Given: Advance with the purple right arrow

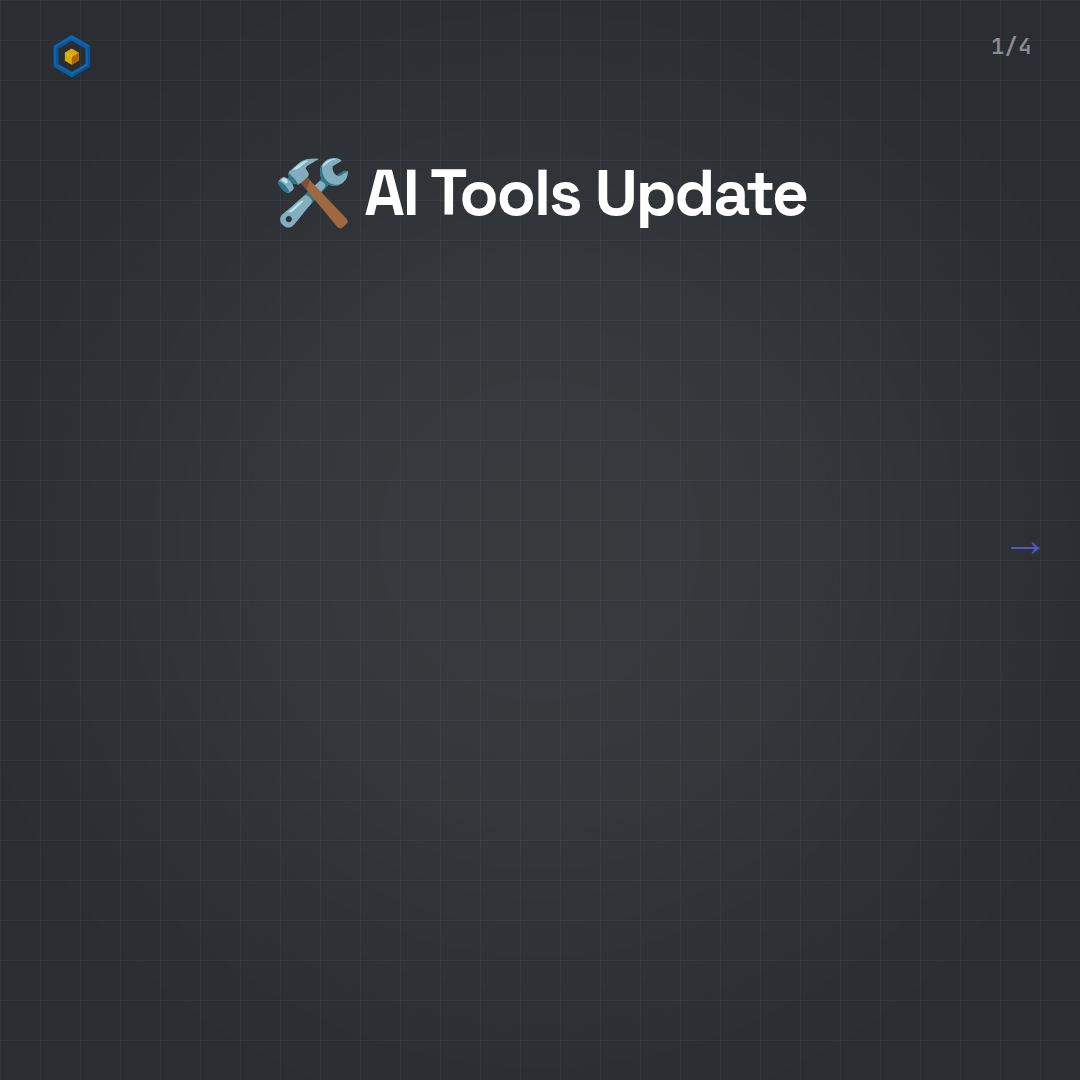Looking at the screenshot, I should [x=1025, y=548].
